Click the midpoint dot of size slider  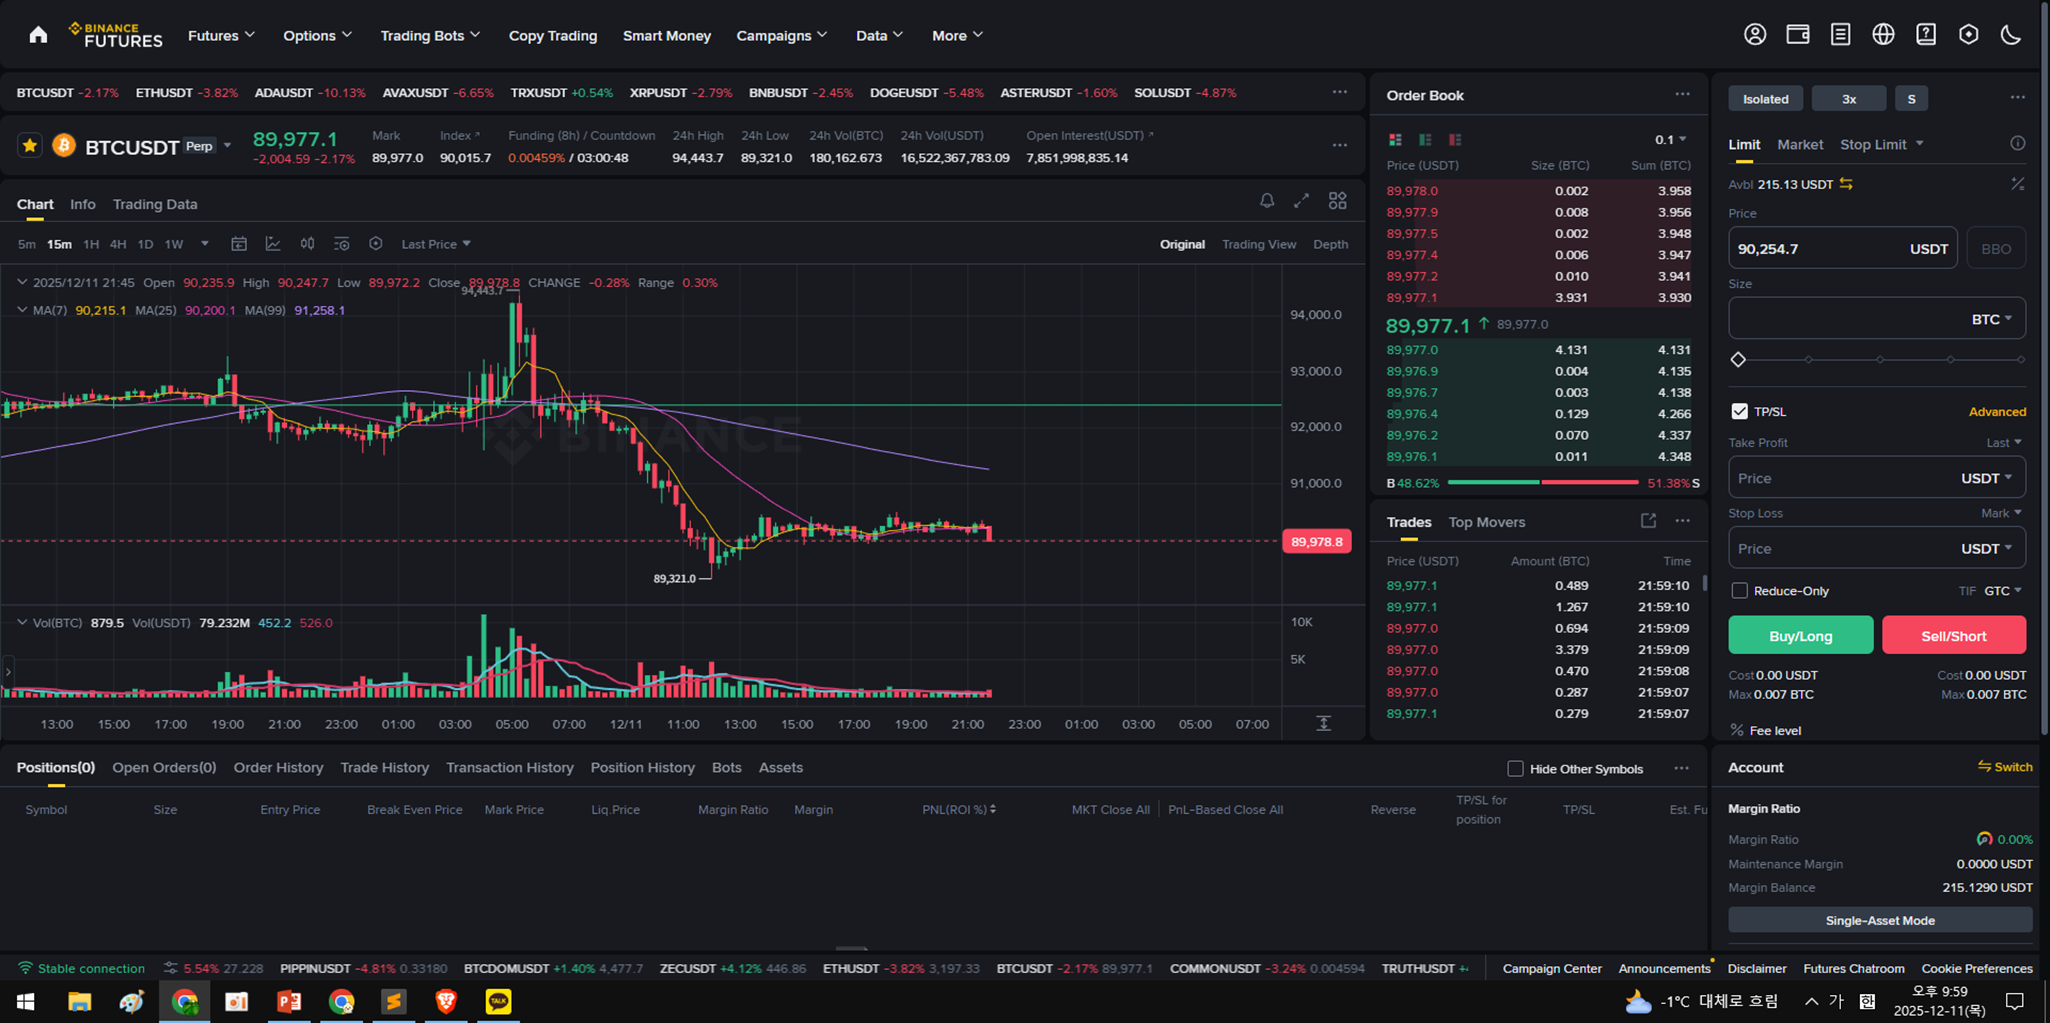click(1880, 359)
